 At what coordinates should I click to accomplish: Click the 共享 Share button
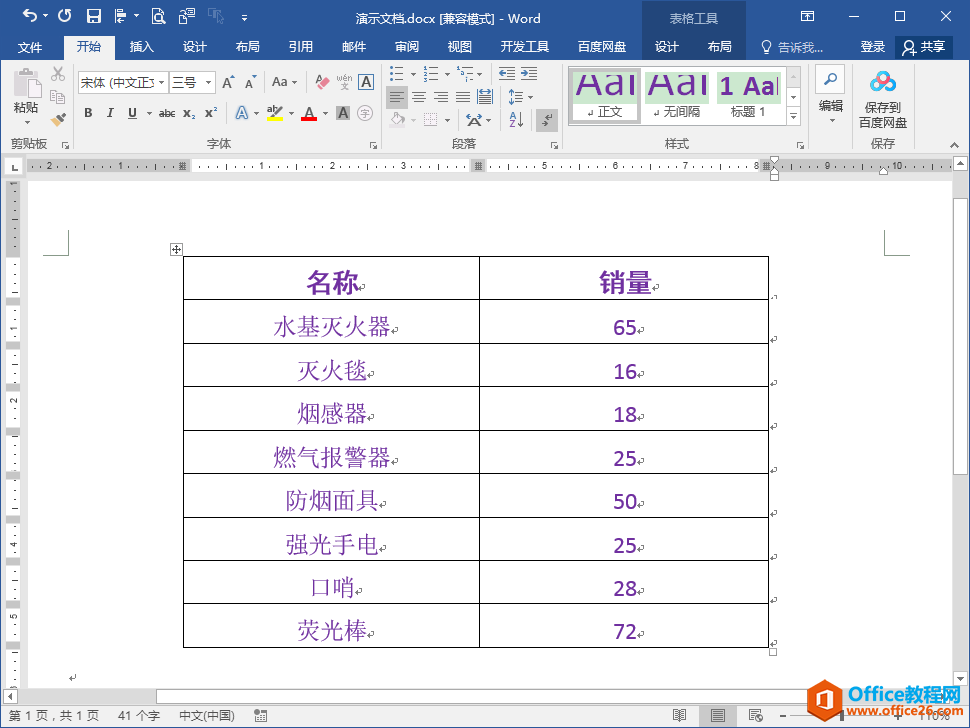pos(924,47)
